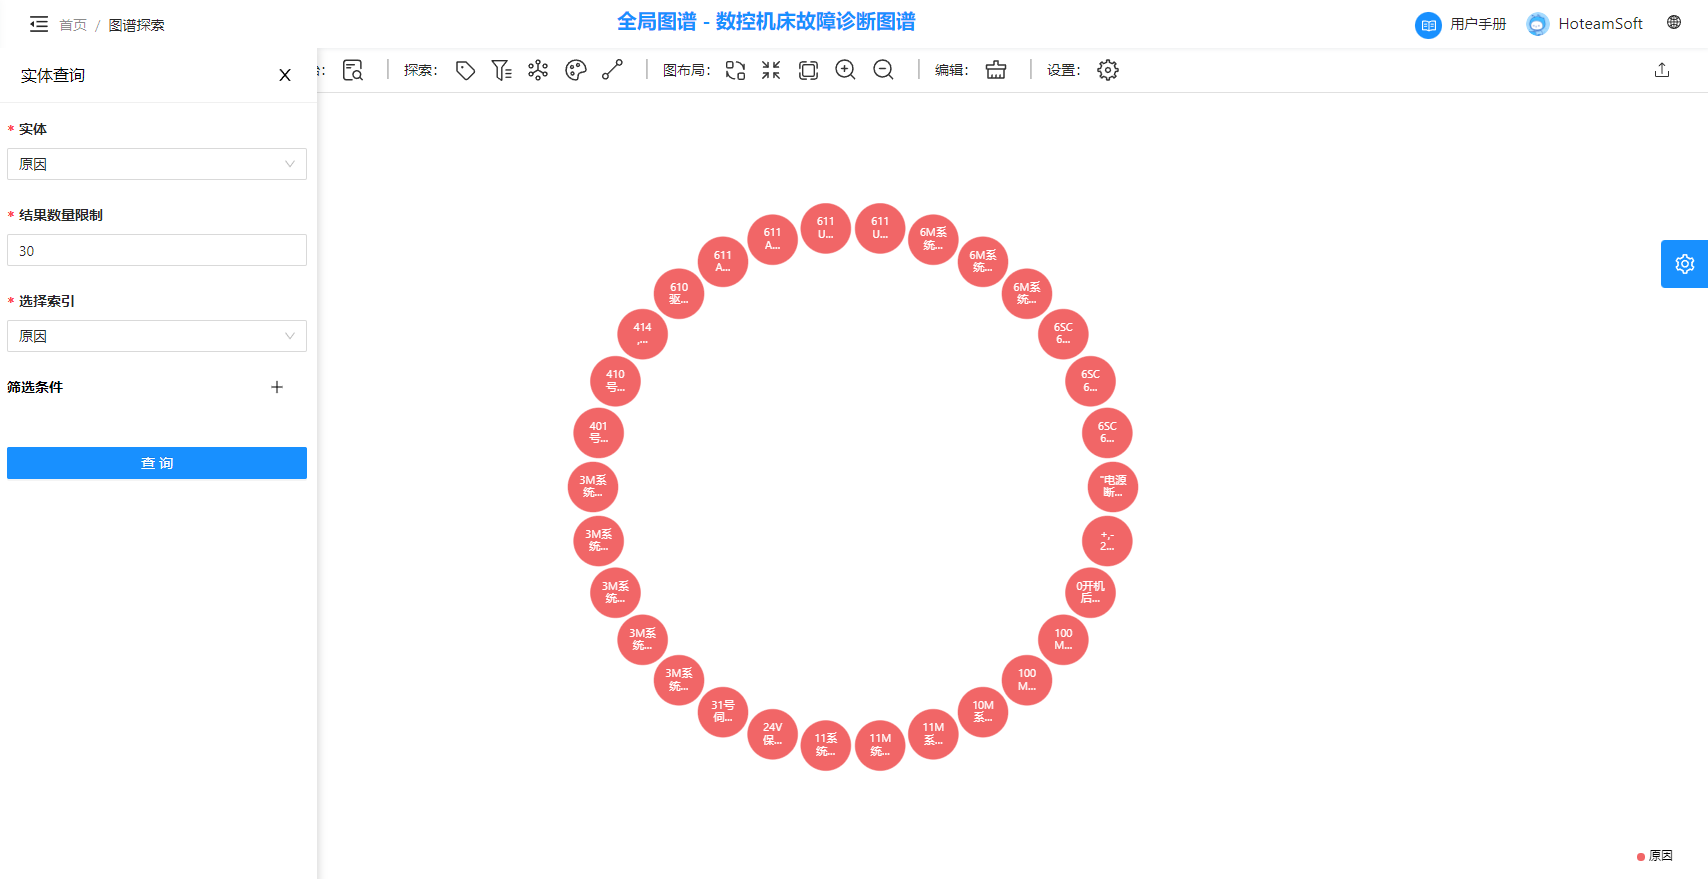Toggle the 原因 legend item
This screenshot has width=1708, height=879.
(x=1655, y=856)
